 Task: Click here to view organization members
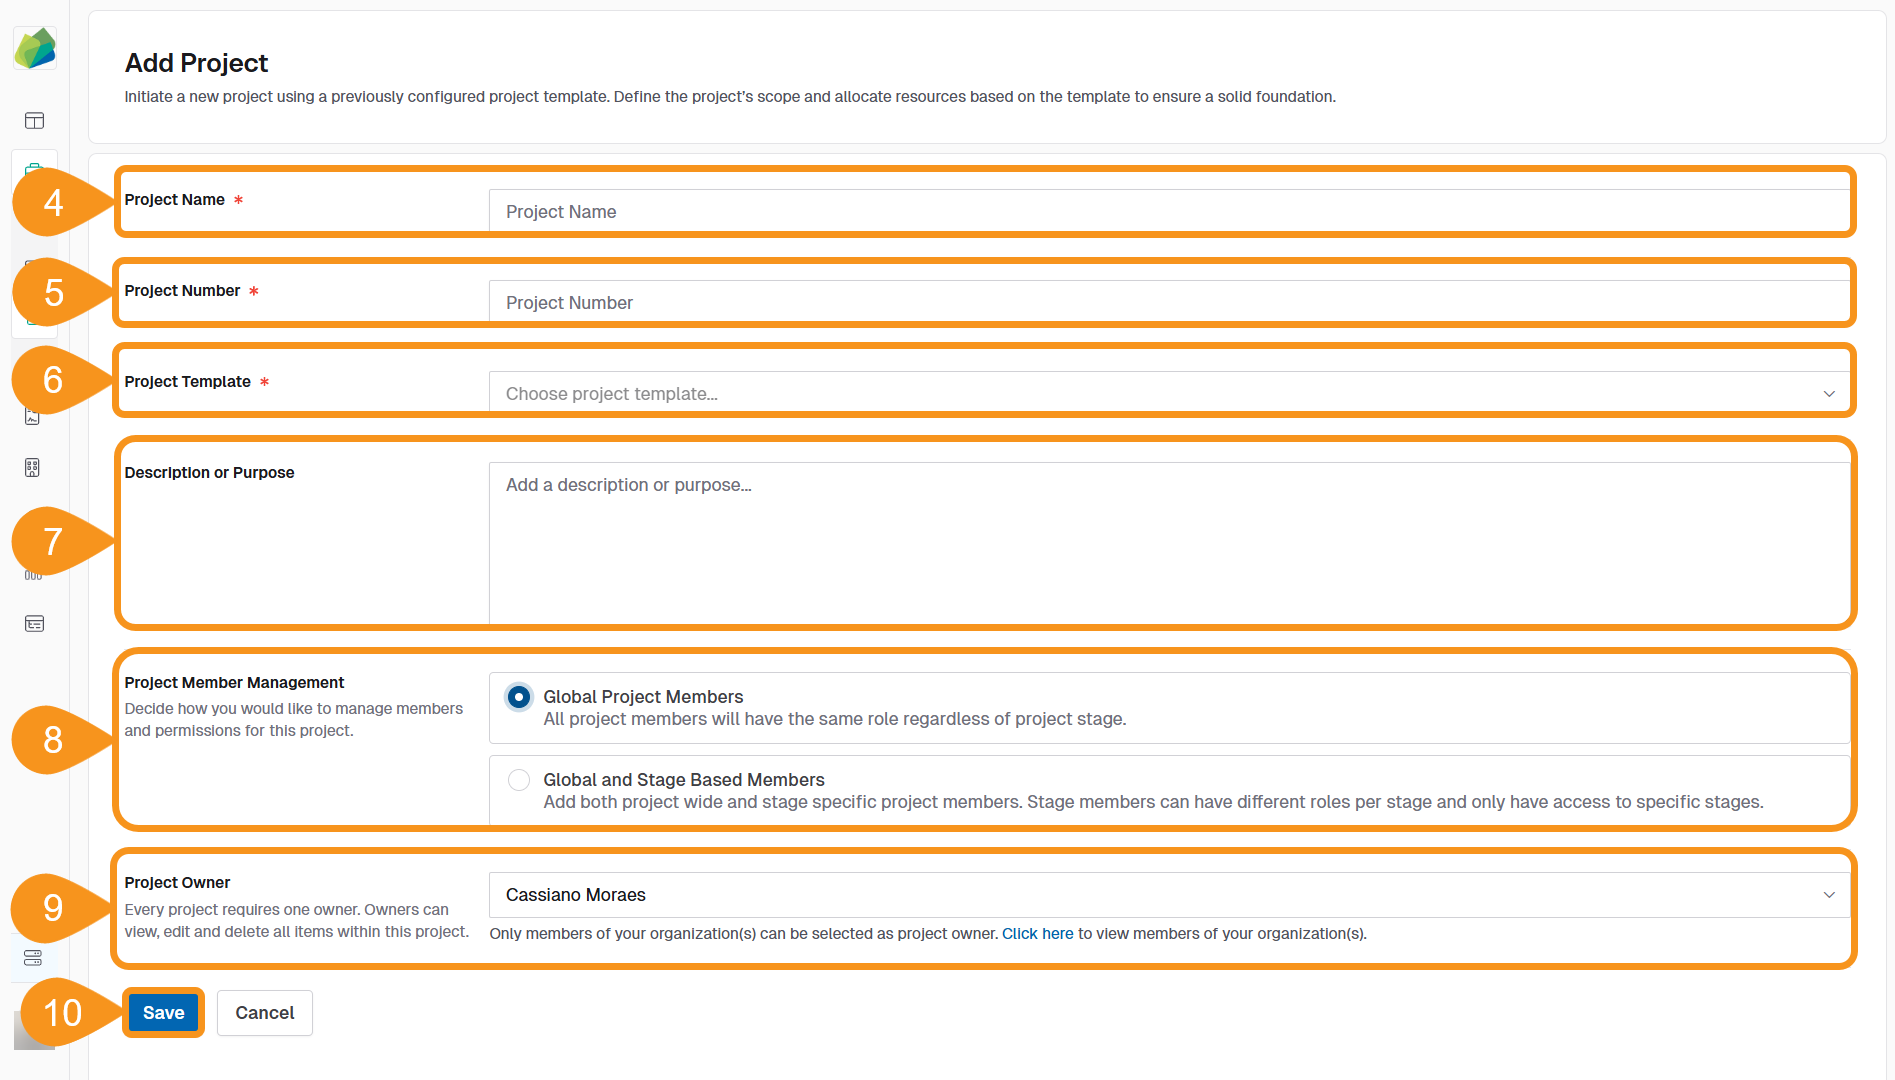(1037, 933)
